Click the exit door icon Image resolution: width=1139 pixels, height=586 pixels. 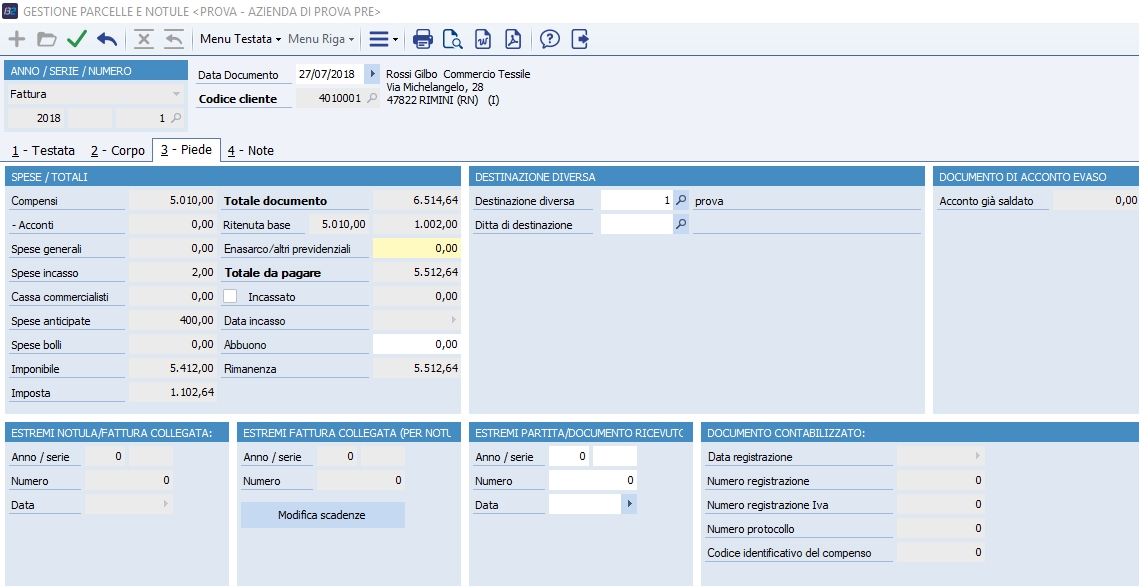coord(580,39)
